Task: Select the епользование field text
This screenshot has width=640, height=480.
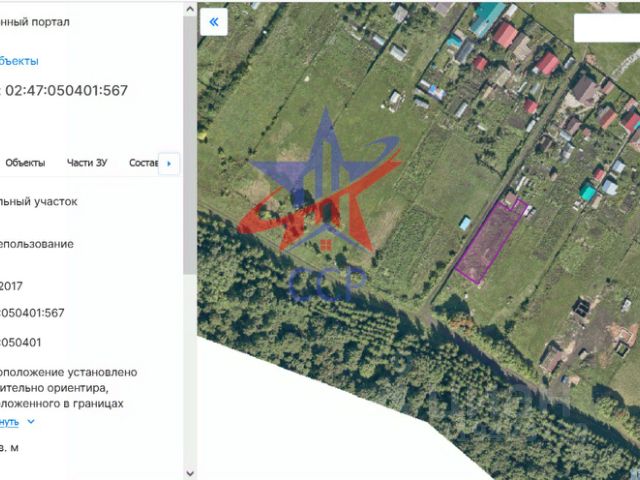Action: click(x=37, y=244)
